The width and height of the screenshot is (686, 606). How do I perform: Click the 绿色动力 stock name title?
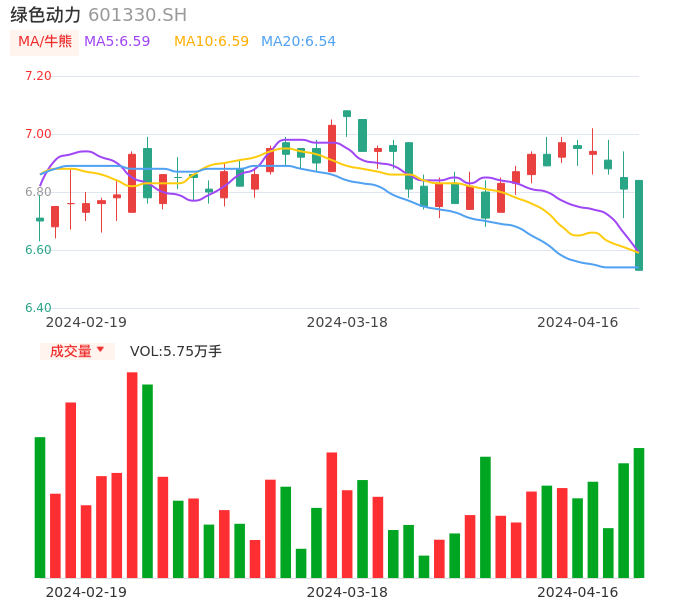(45, 15)
